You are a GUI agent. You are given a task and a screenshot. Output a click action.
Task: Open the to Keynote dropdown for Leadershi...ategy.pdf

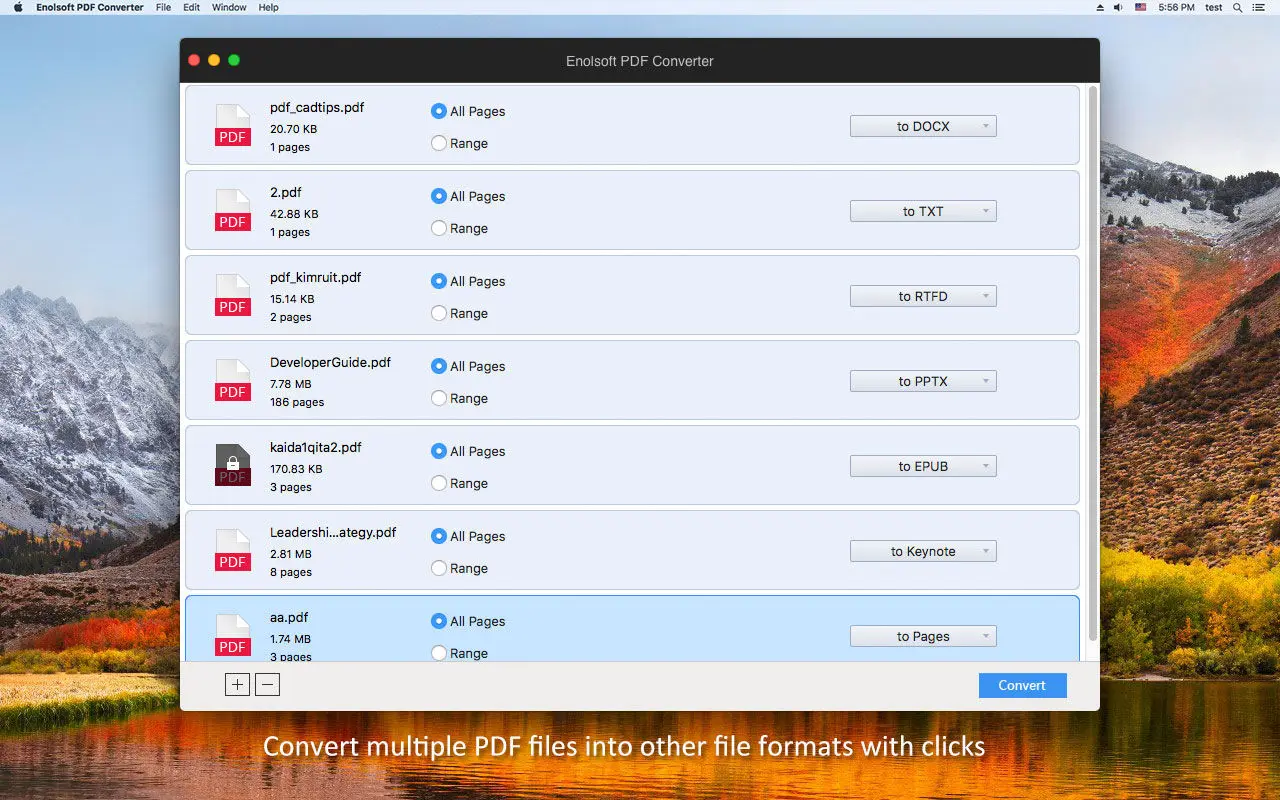point(922,550)
